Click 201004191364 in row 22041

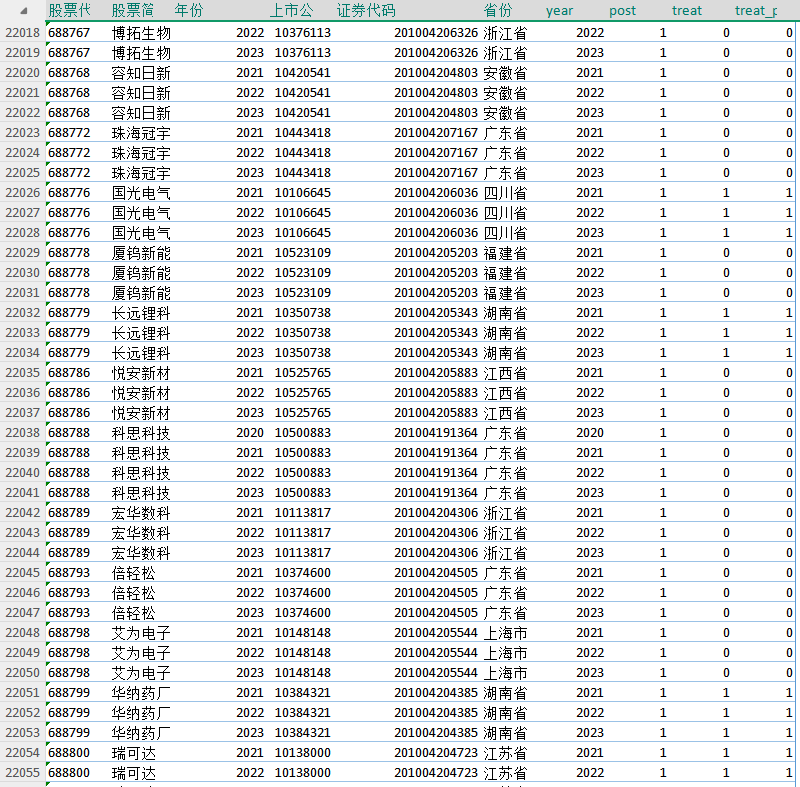pyautogui.click(x=436, y=493)
